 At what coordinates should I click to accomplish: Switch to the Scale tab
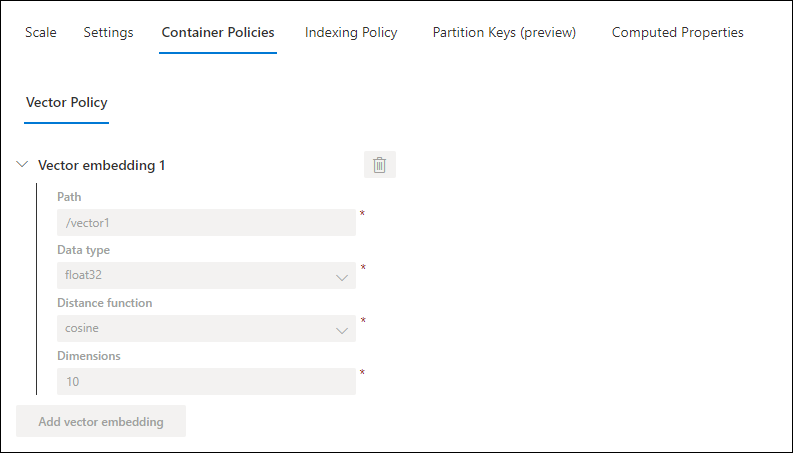41,32
